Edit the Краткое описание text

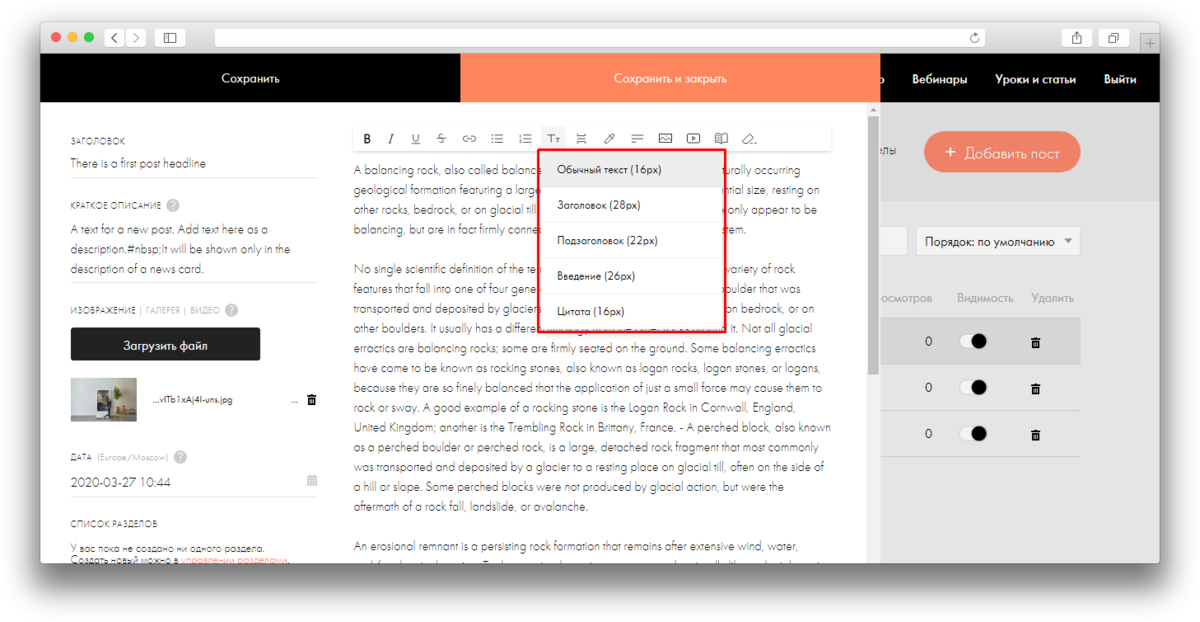click(194, 249)
